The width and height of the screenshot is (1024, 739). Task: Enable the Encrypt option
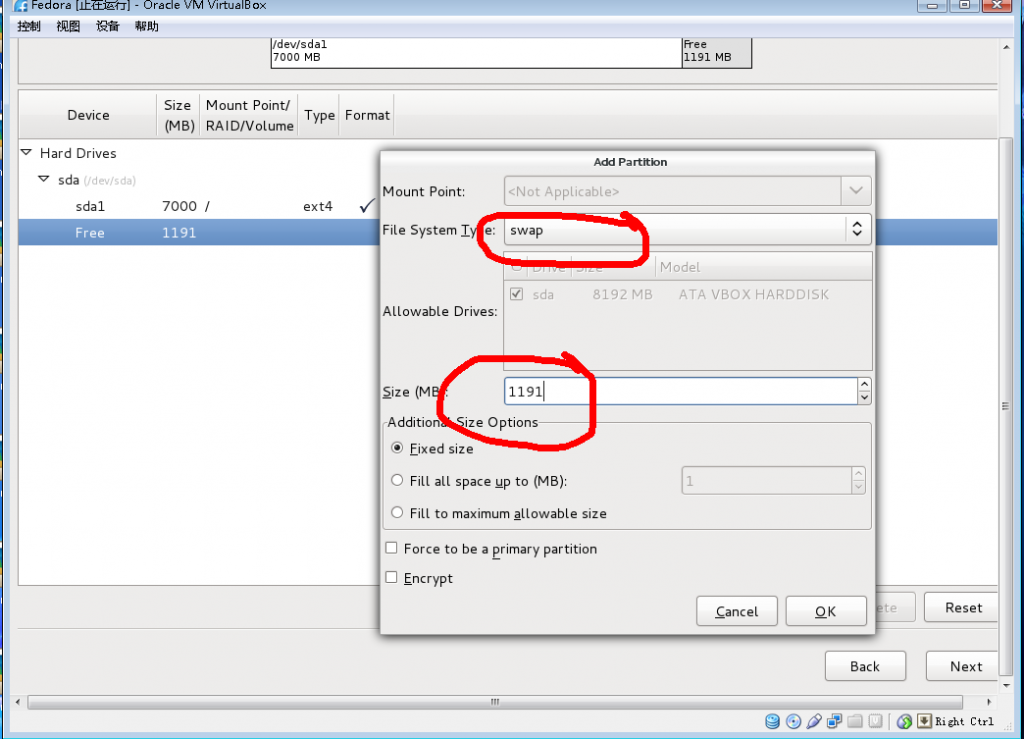(391, 578)
